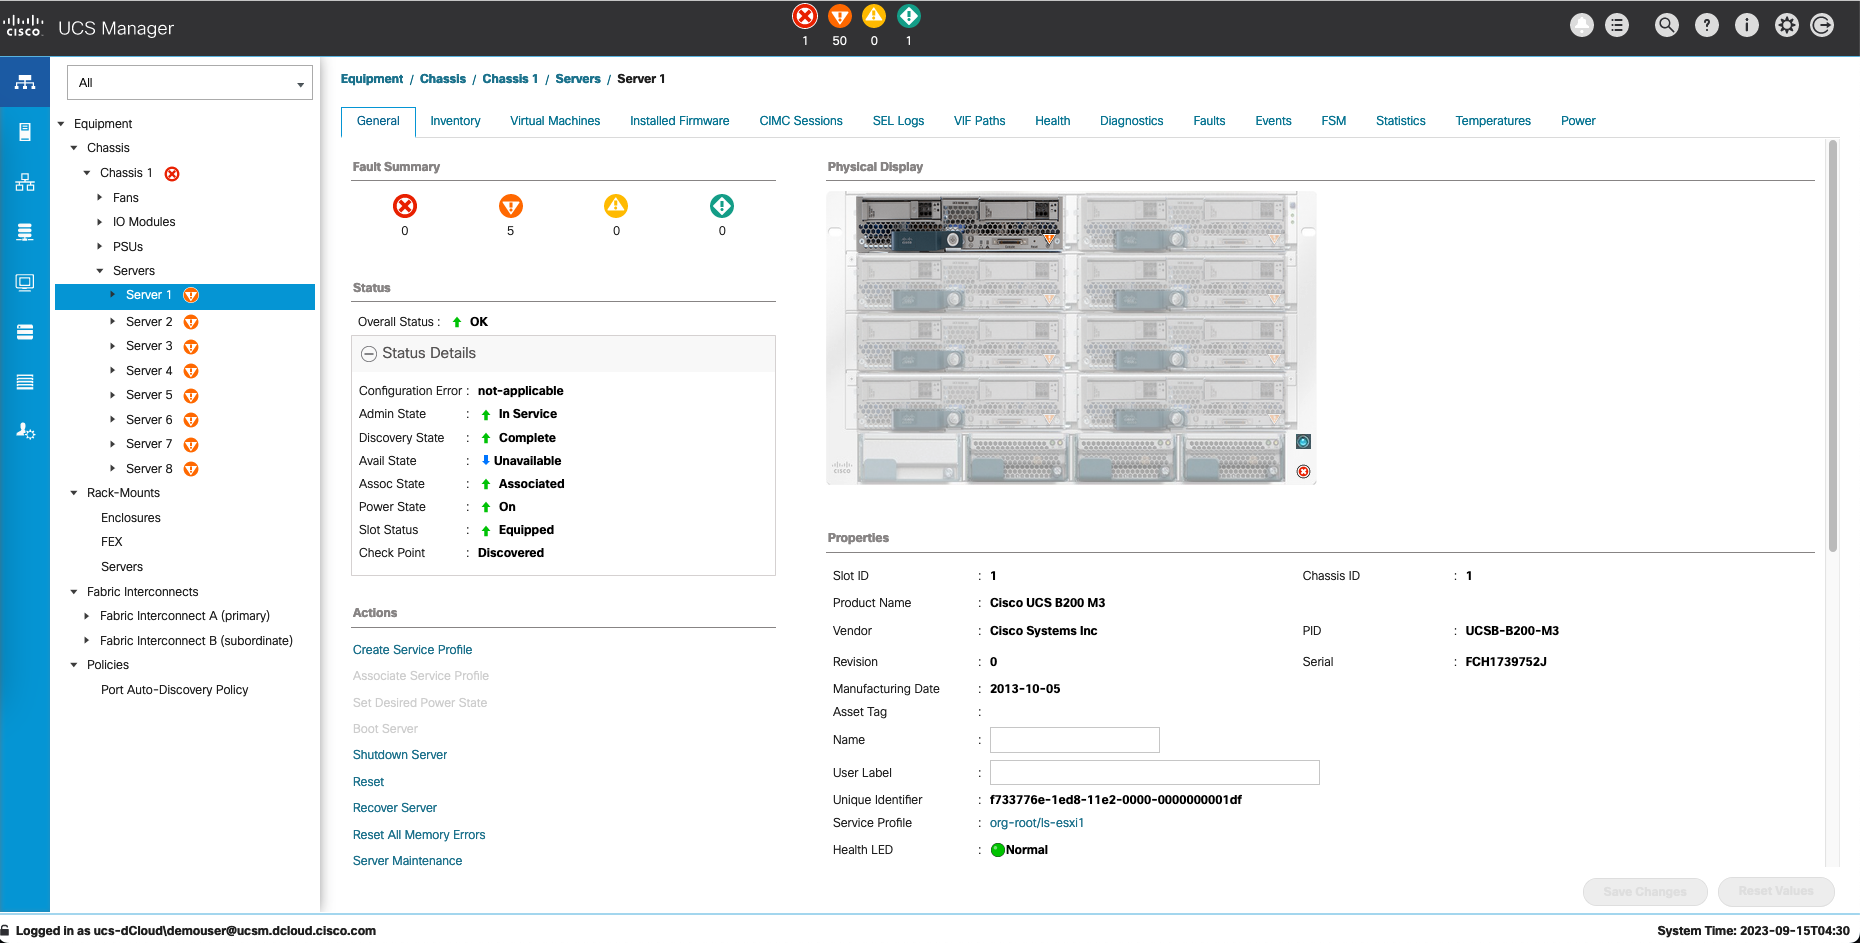Image resolution: width=1860 pixels, height=943 pixels.
Task: Open the org-root/ls-esxi1 service profile link
Action: 1036,823
